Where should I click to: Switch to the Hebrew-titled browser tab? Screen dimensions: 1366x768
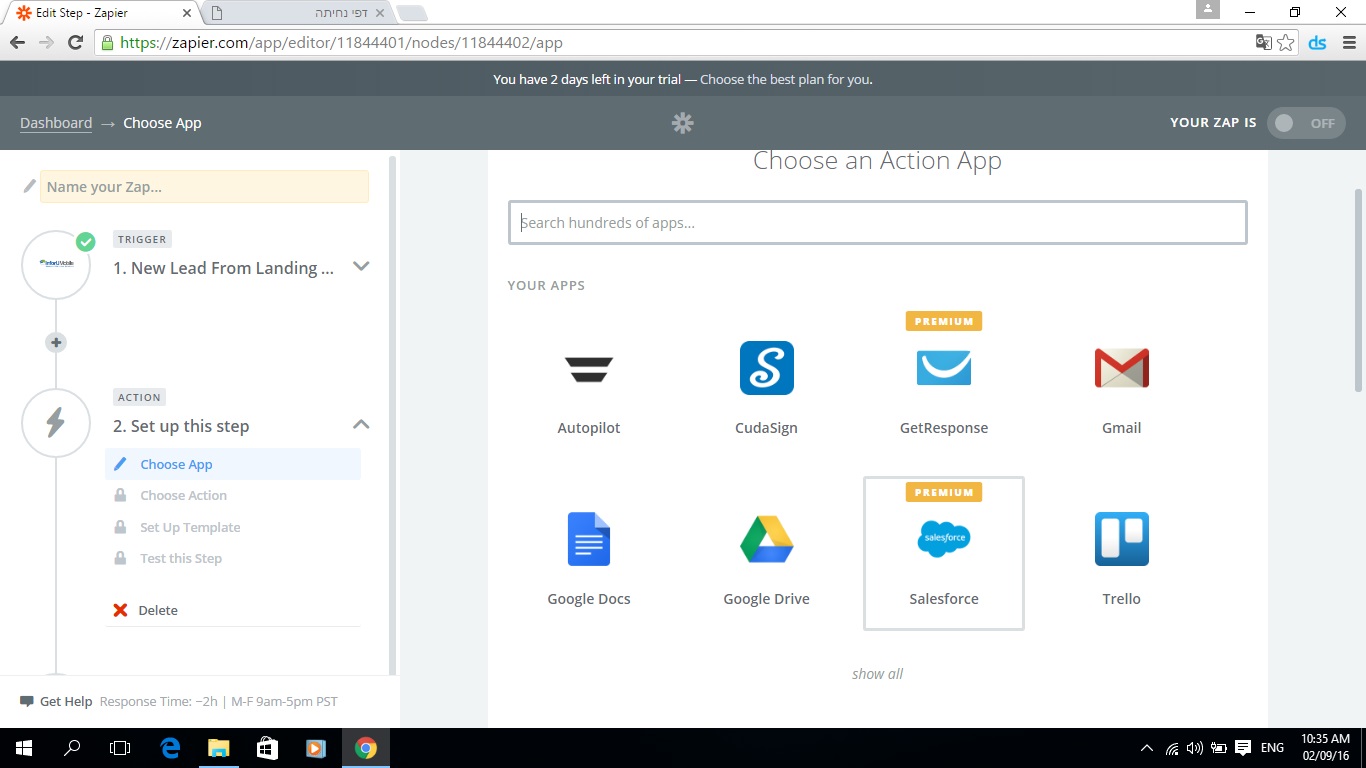pos(297,13)
